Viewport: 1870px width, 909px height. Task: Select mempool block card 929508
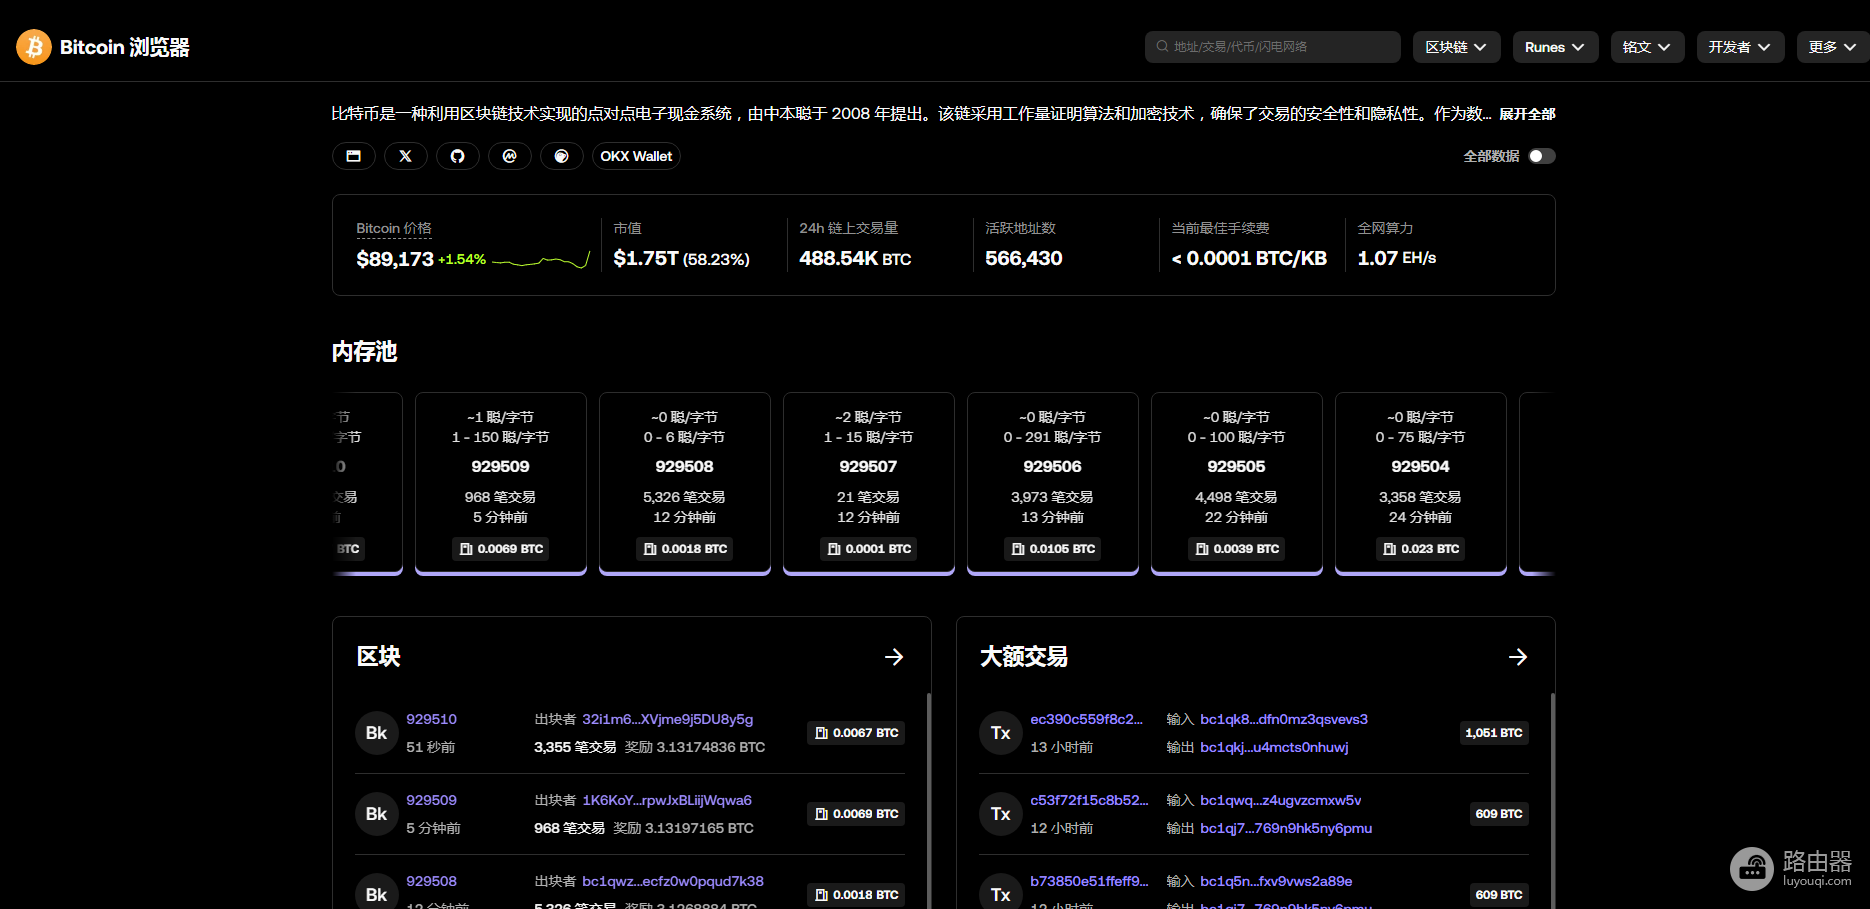[x=685, y=484]
